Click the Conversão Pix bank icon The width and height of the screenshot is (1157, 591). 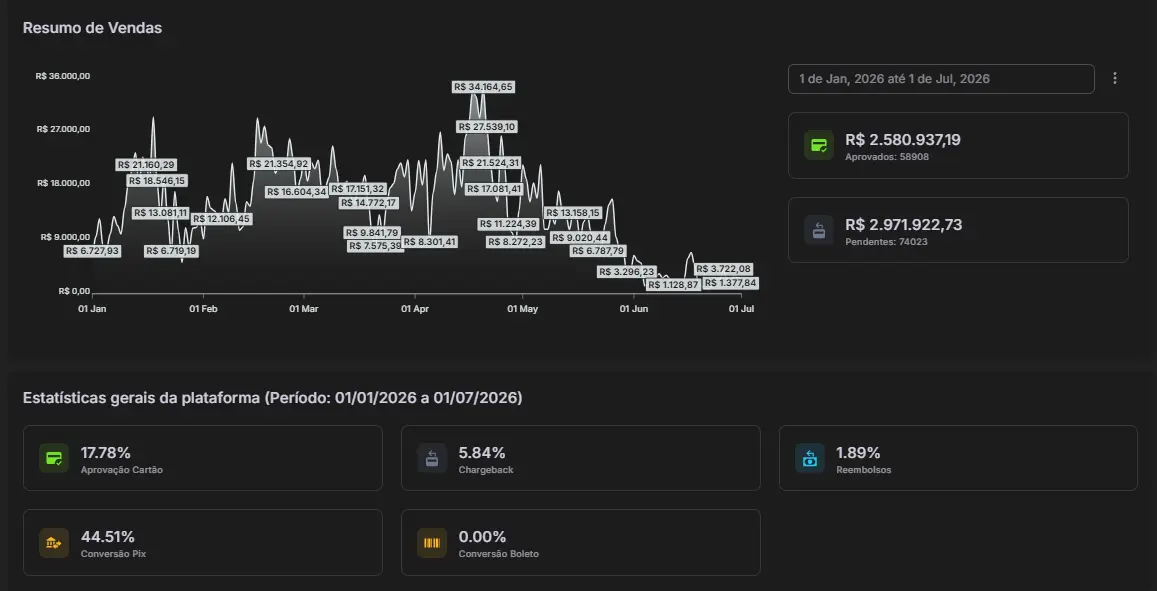tap(54, 543)
